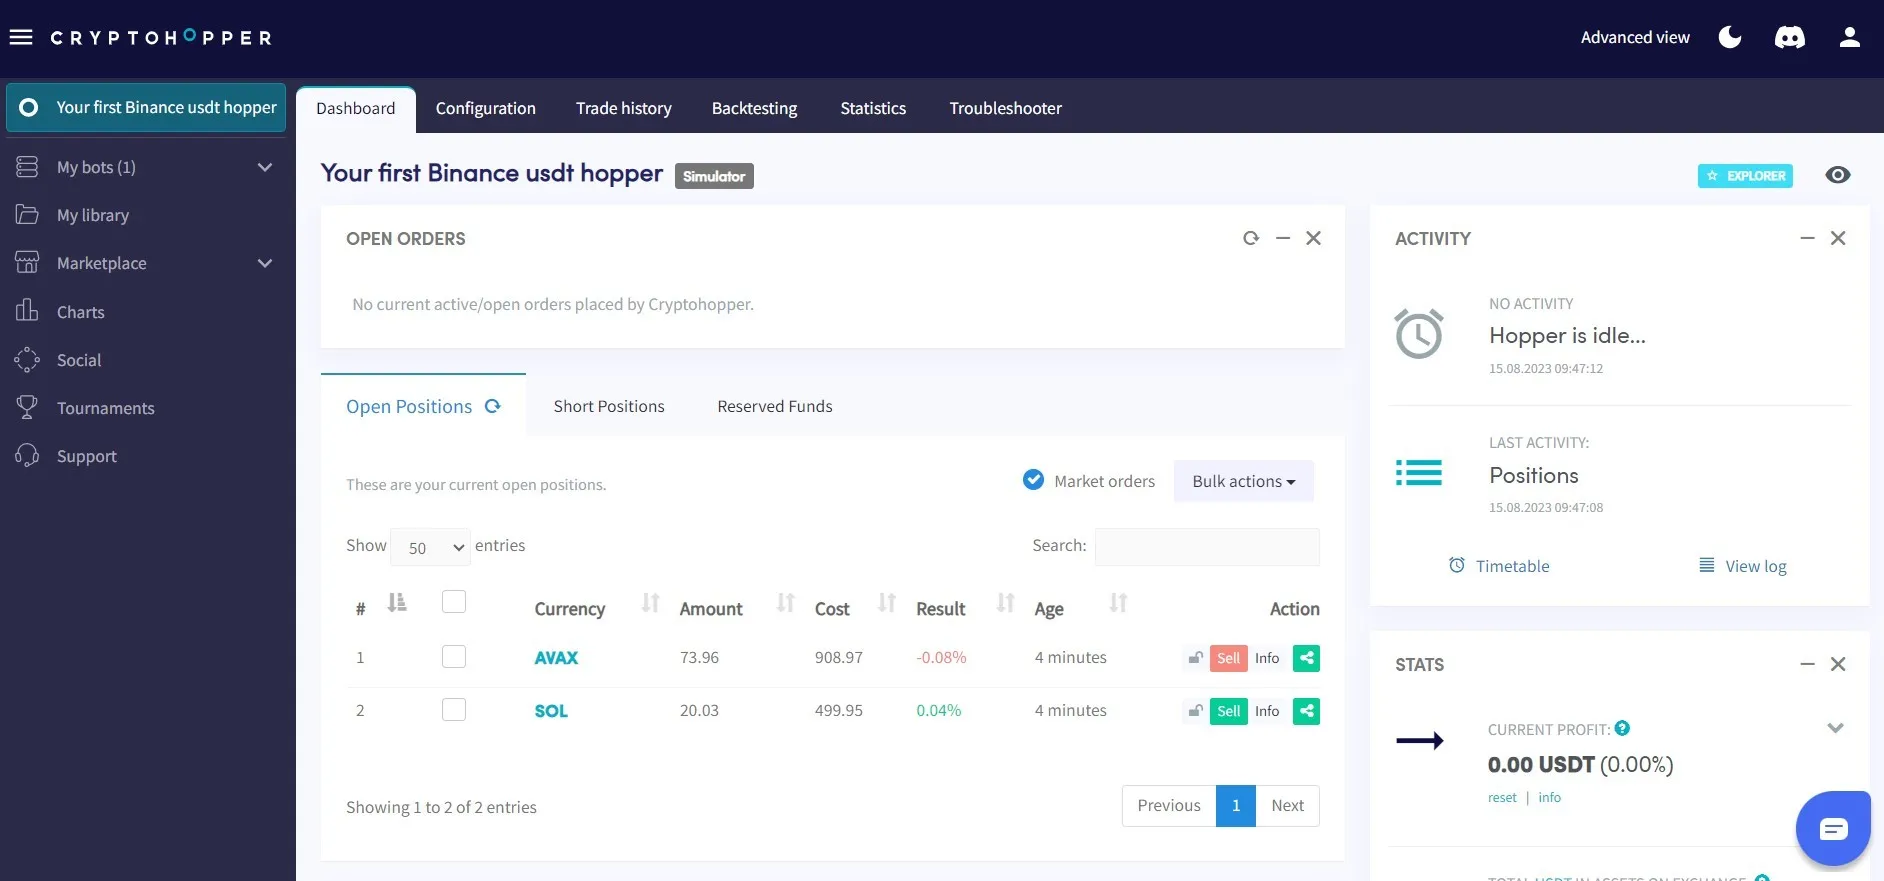
Task: Expand the My bots chevron
Action: pos(265,167)
